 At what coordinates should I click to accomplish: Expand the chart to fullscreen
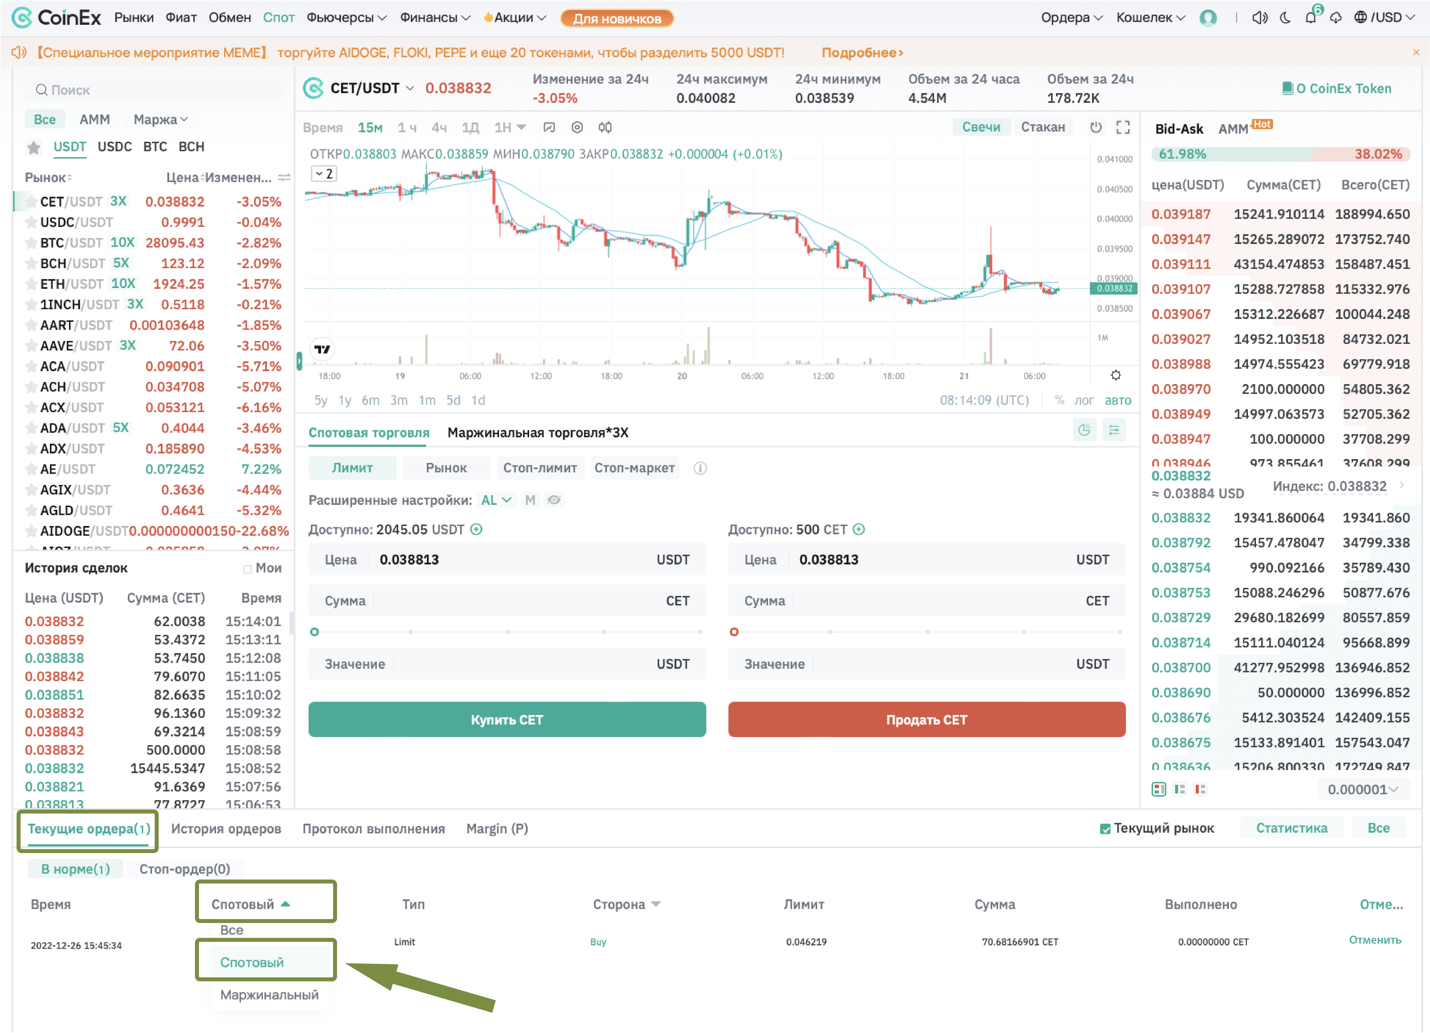click(x=1123, y=127)
